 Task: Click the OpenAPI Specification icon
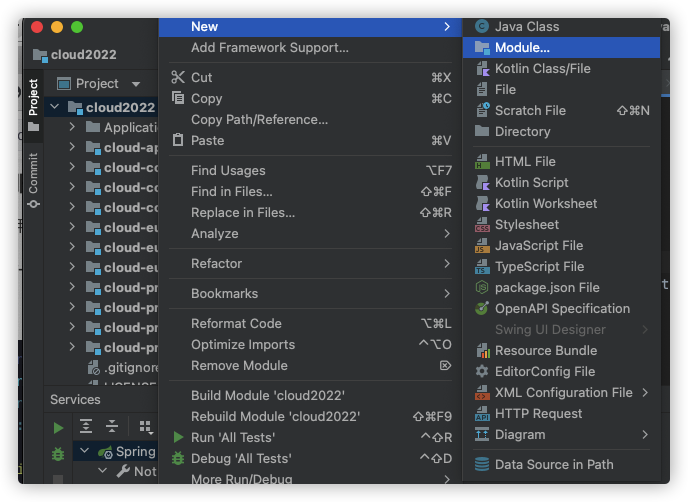coord(482,308)
